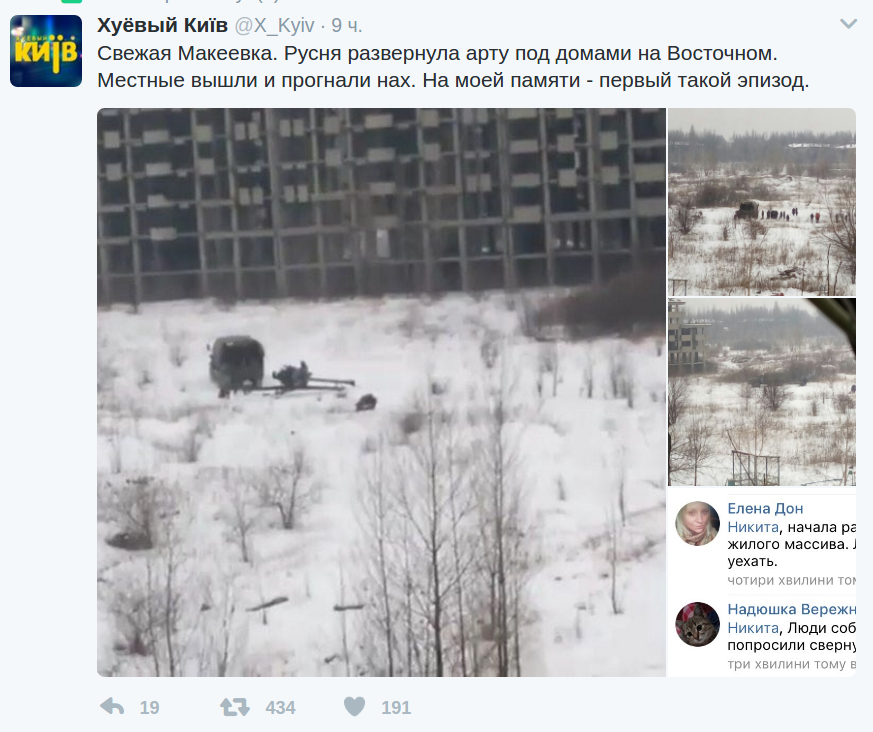
Task: Open top-right photo of people near truck
Action: point(762,202)
